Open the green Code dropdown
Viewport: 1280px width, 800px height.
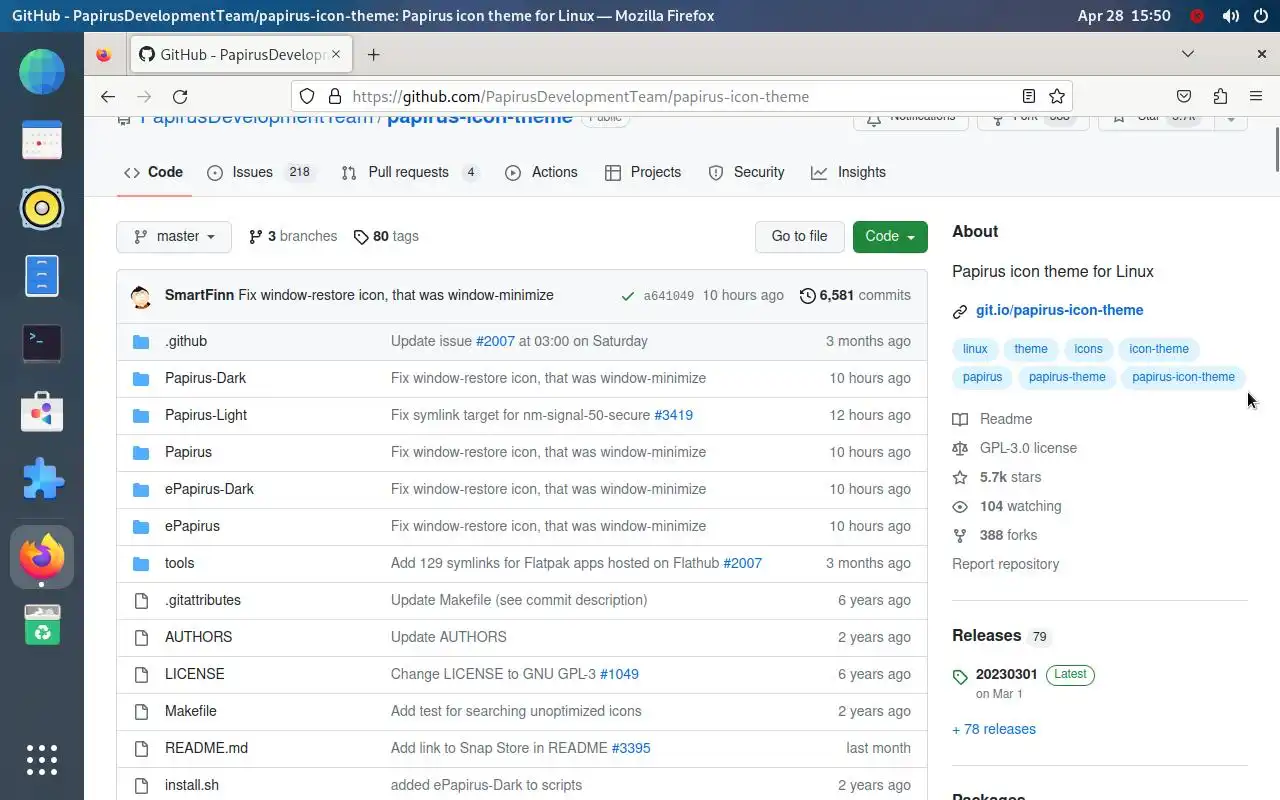click(890, 237)
